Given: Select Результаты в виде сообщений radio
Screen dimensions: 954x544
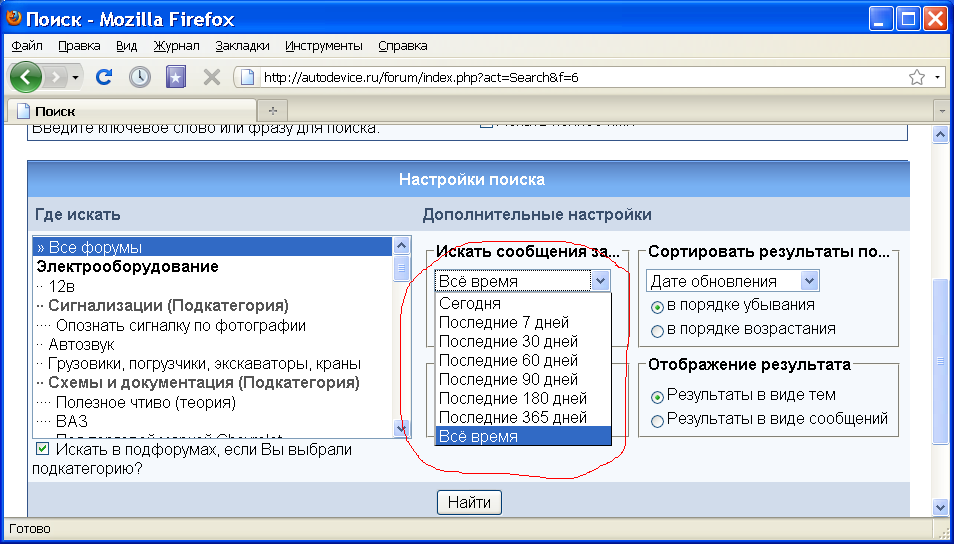Looking at the screenshot, I should 657,421.
